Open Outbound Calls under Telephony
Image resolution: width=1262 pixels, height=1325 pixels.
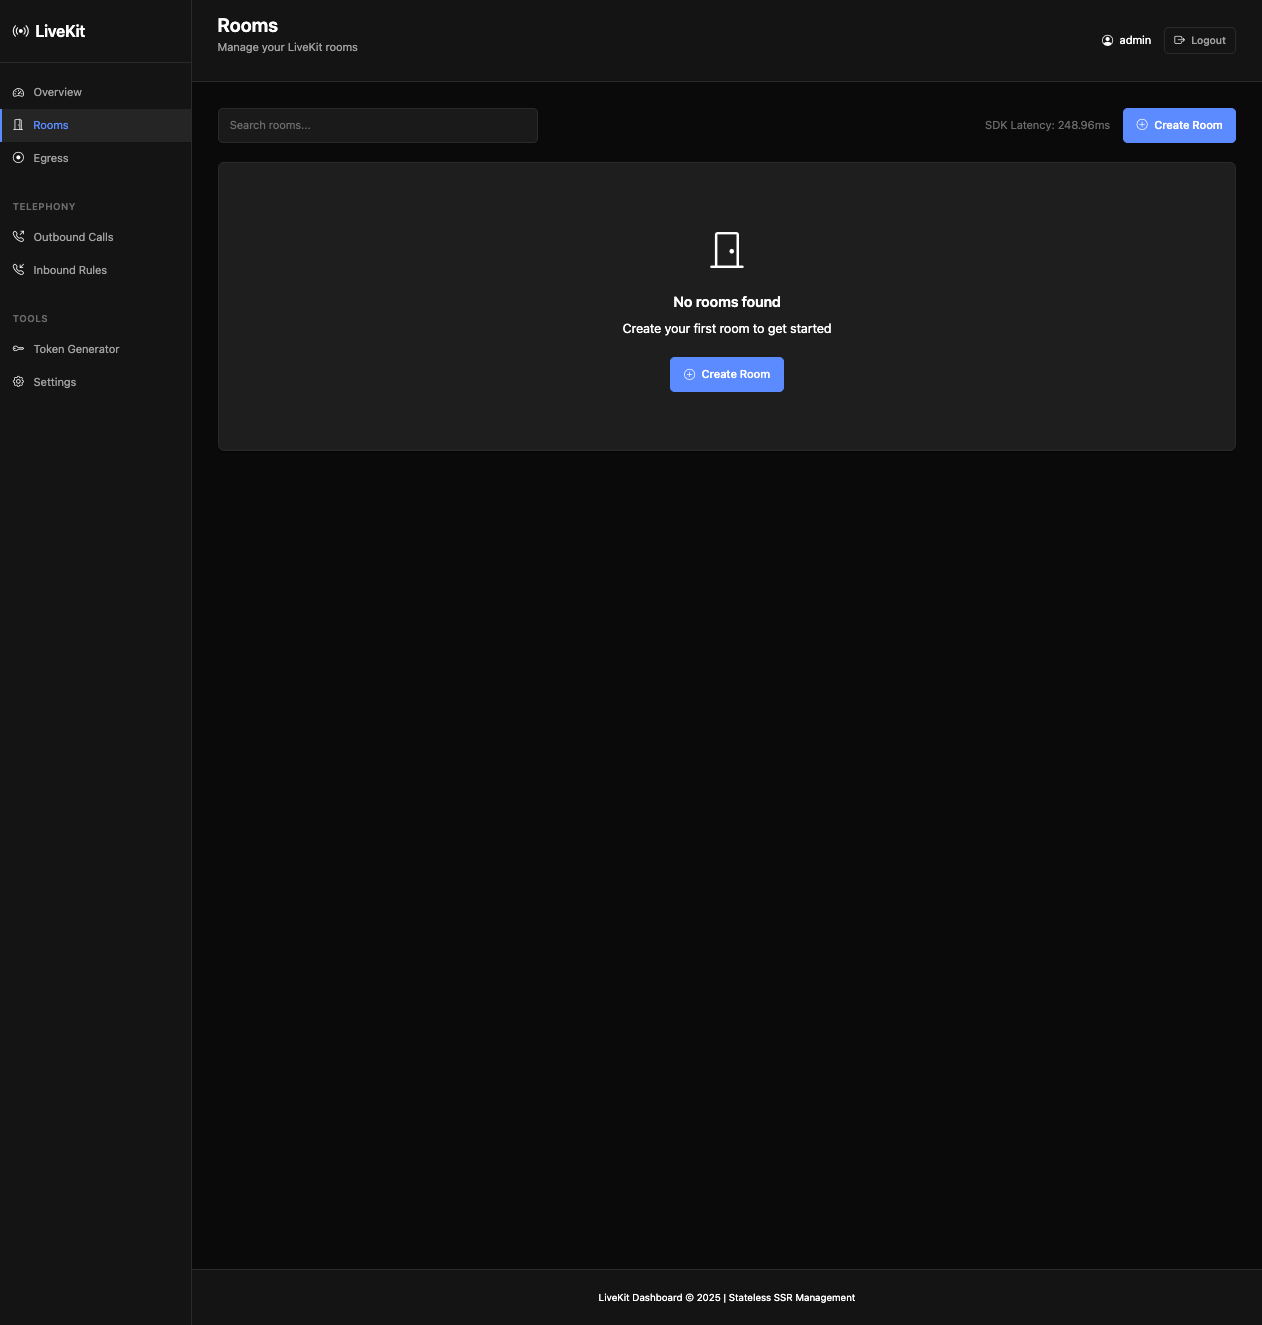pos(73,237)
